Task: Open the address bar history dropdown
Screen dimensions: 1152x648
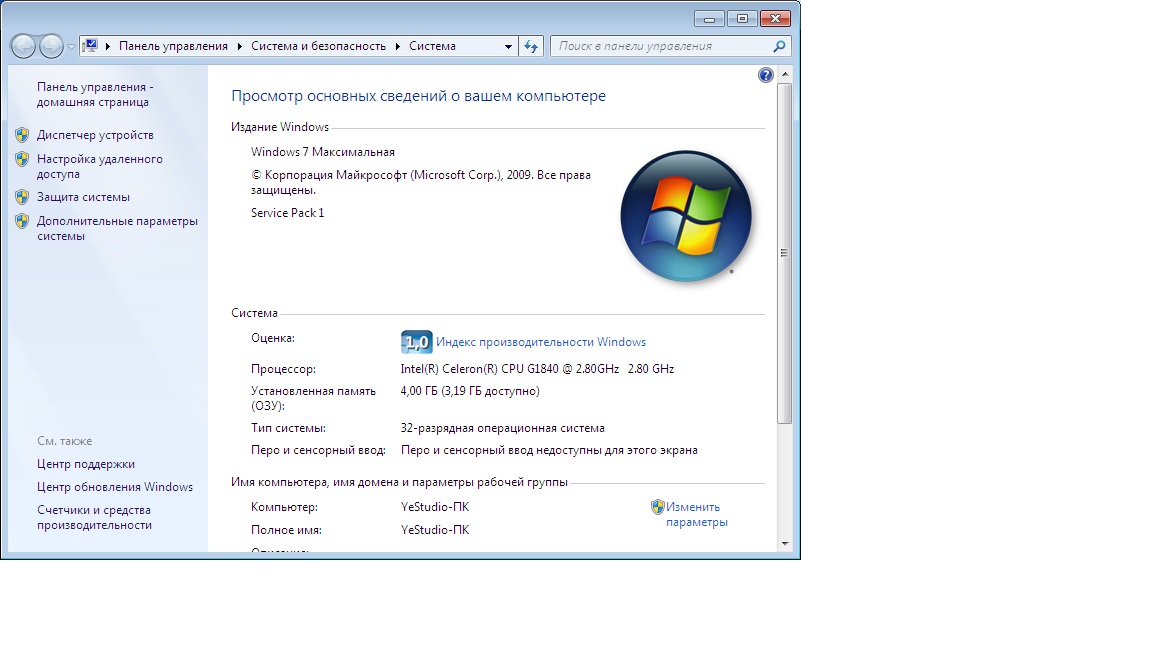Action: coord(508,46)
